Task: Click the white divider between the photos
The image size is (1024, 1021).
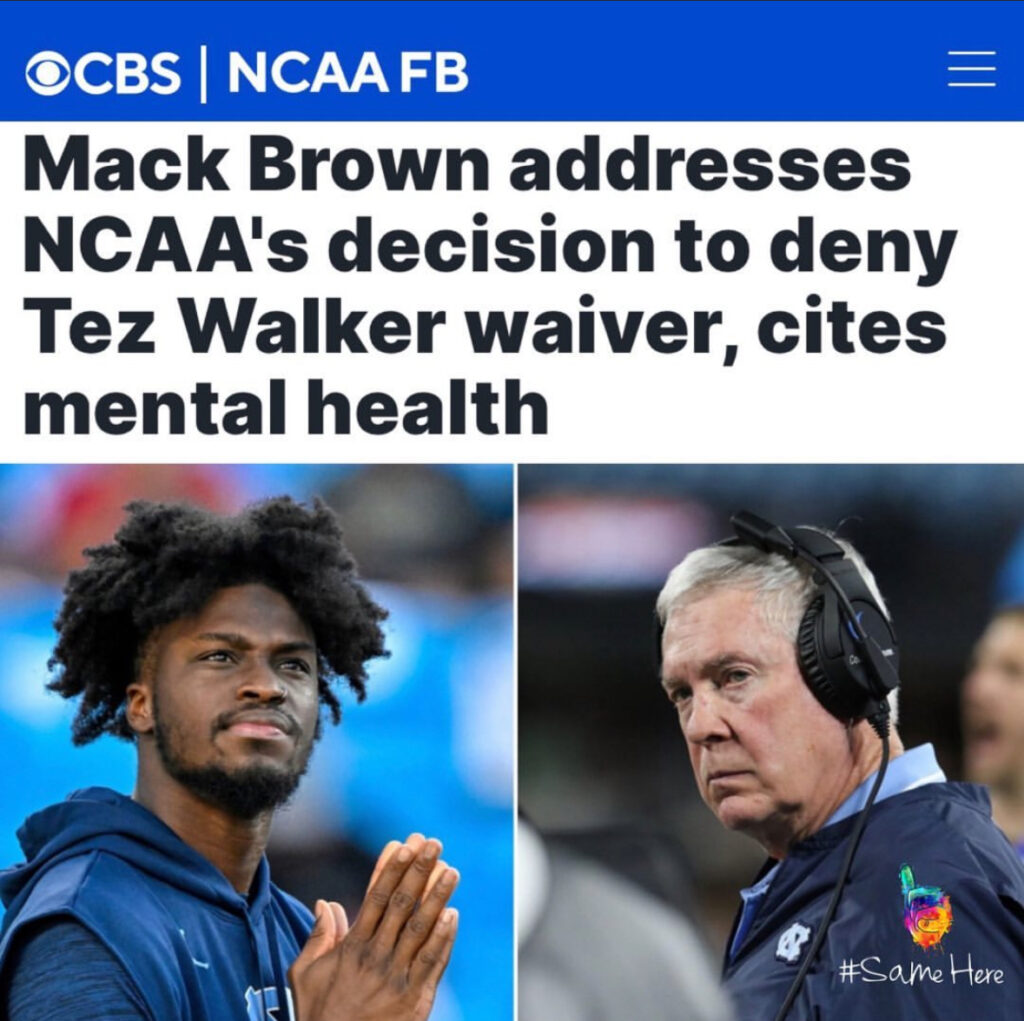Action: pos(517,742)
